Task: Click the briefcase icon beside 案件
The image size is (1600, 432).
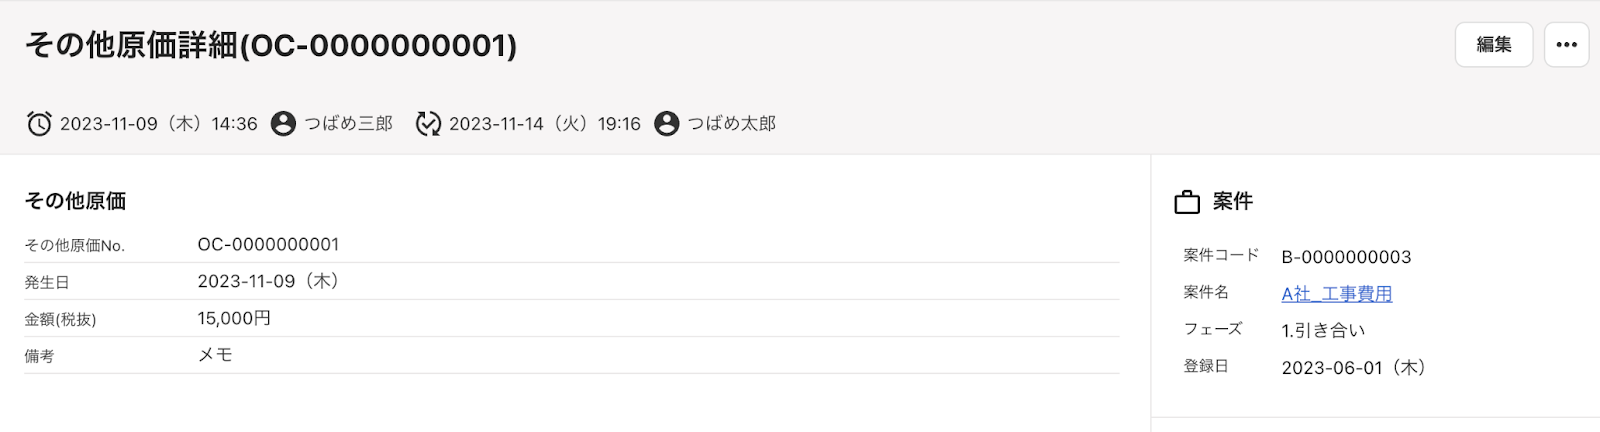Action: click(x=1187, y=202)
